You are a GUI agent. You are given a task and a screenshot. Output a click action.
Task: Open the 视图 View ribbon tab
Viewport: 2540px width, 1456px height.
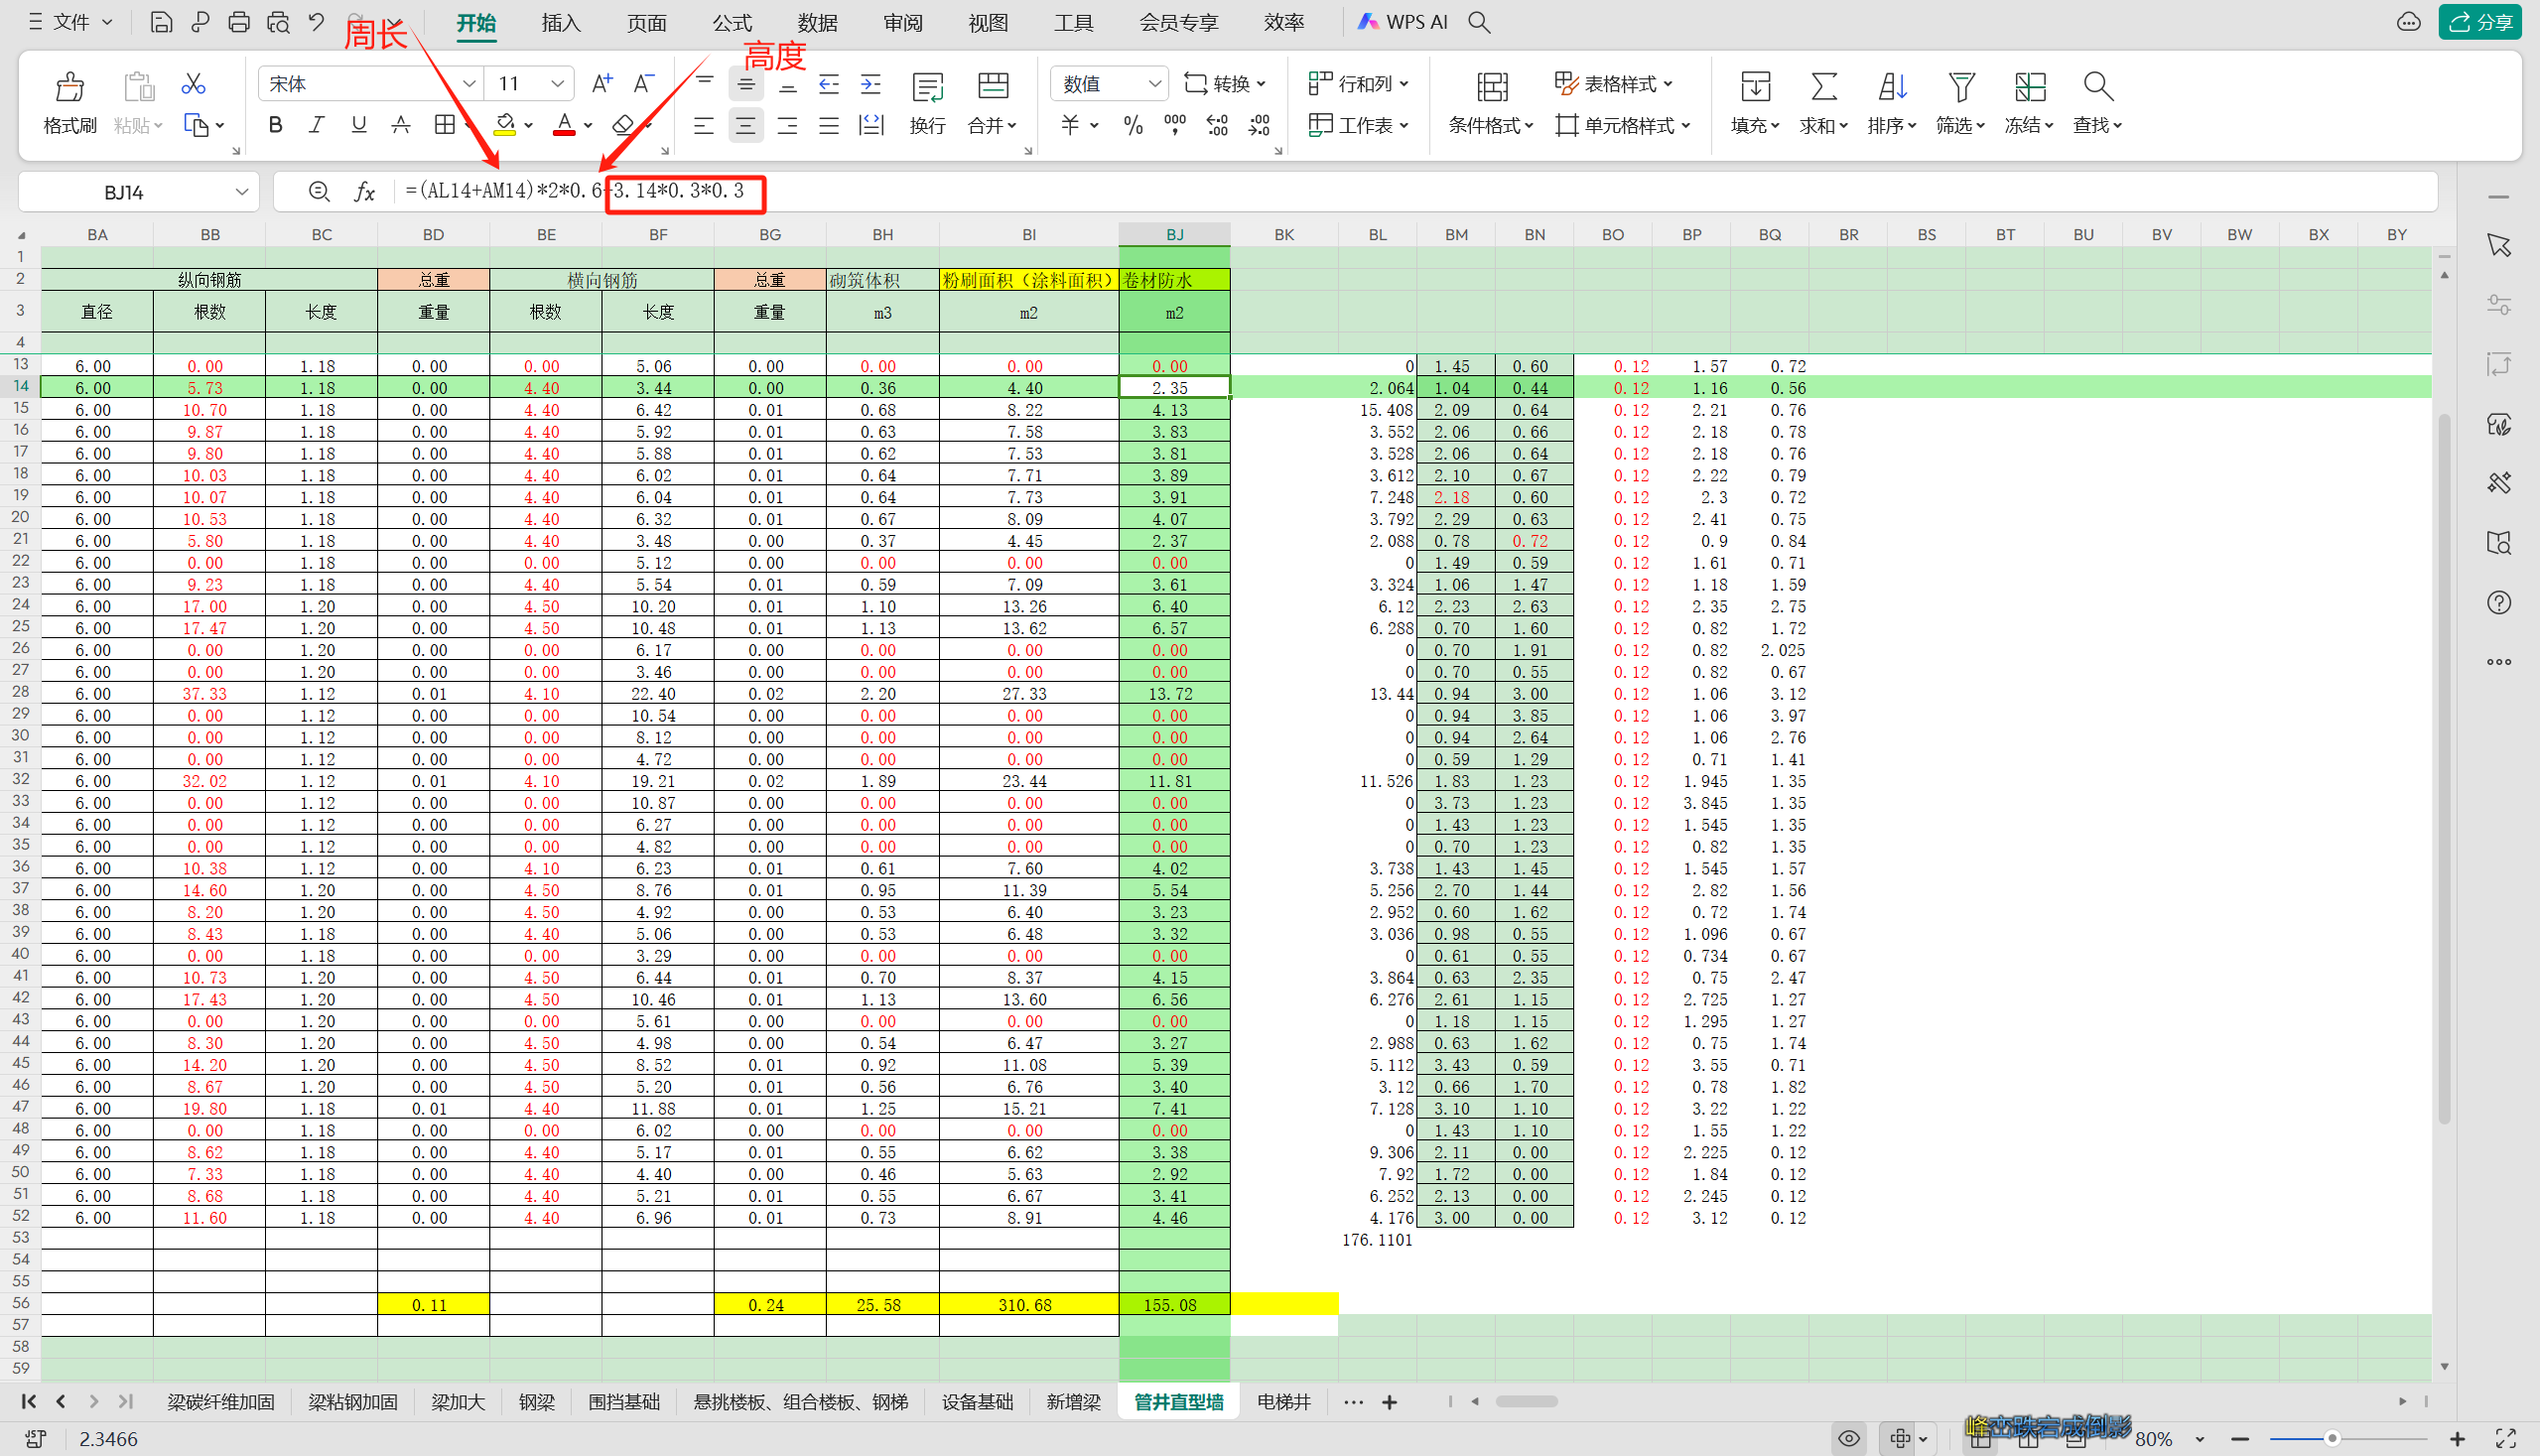coord(988,23)
